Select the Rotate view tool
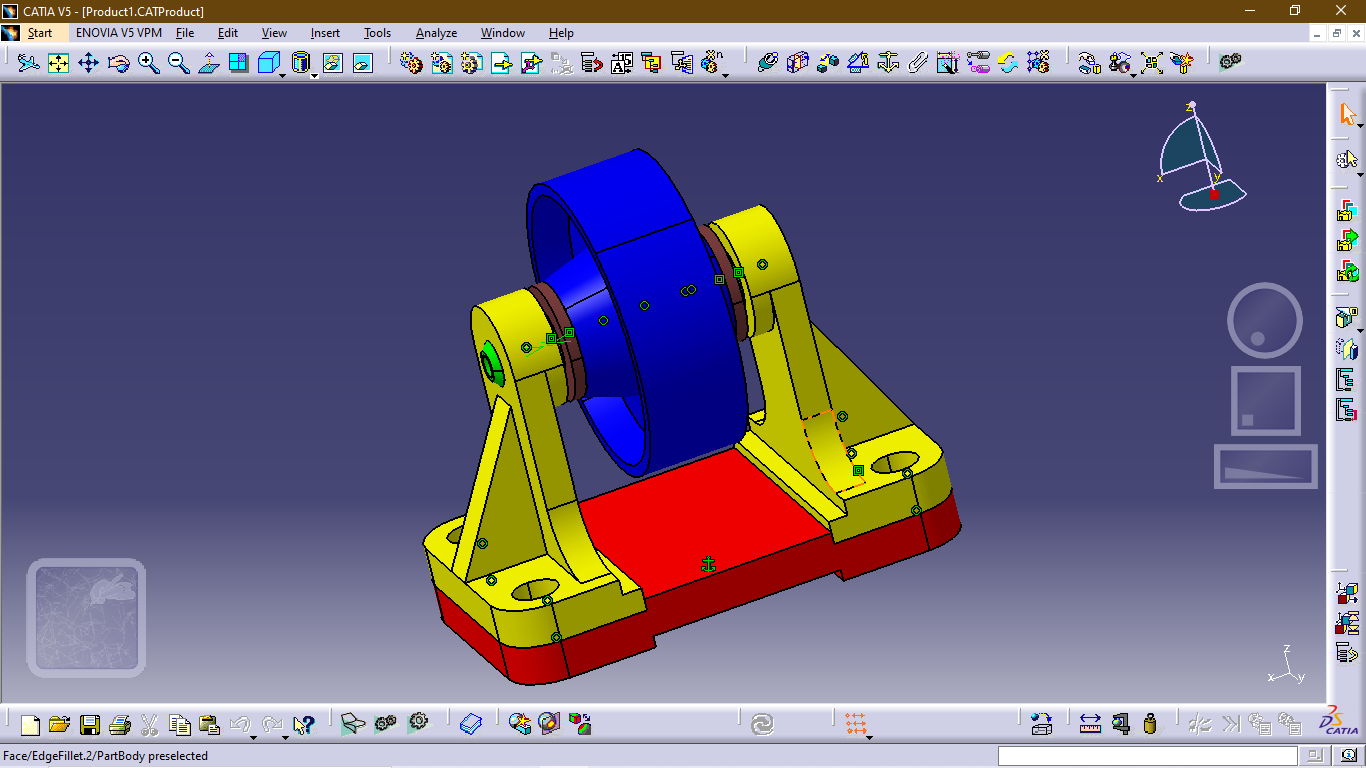The height and width of the screenshot is (768, 1366). pyautogui.click(x=119, y=62)
